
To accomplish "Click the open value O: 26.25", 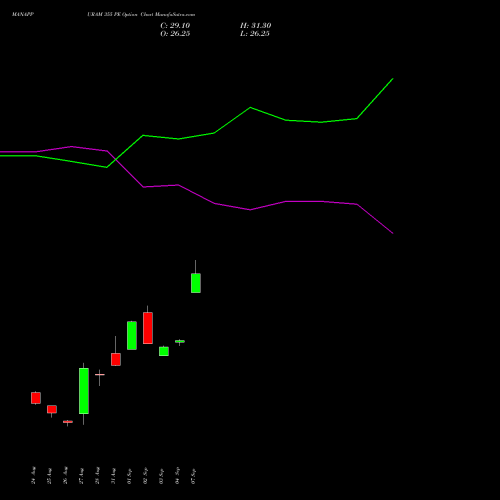I will 175,33.
